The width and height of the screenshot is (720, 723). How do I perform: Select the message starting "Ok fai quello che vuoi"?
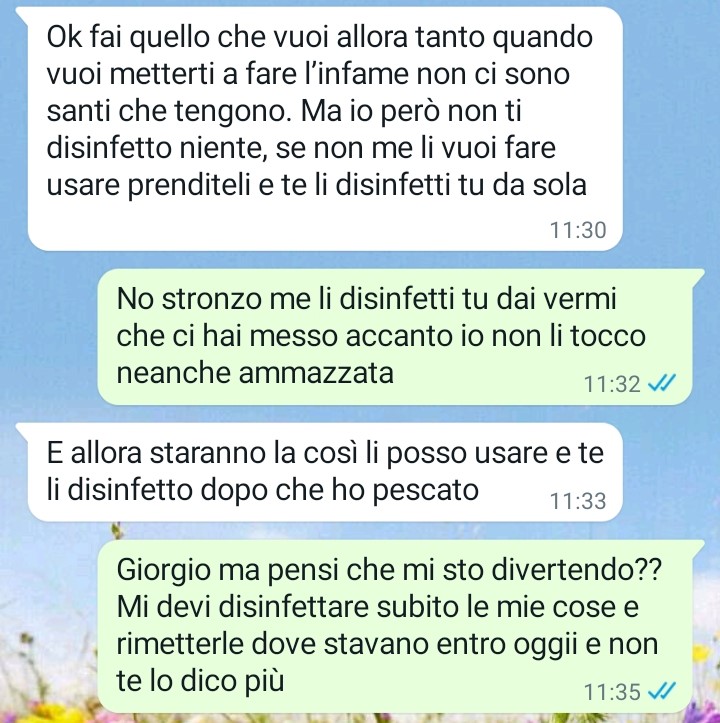click(325, 129)
